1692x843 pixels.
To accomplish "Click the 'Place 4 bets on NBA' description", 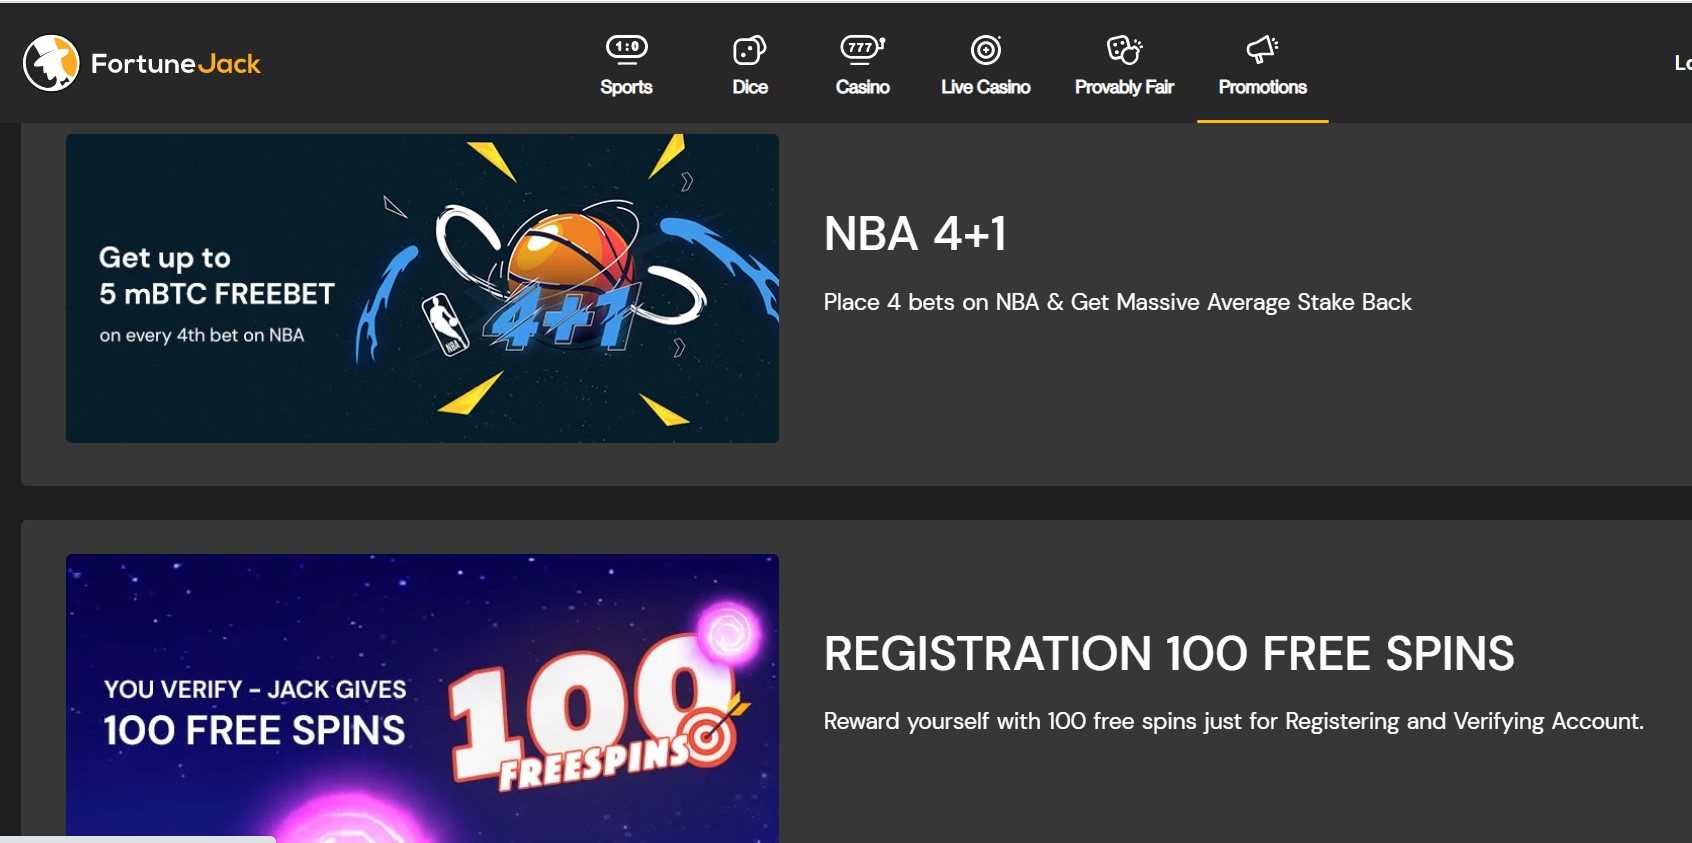I will pos(1117,302).
